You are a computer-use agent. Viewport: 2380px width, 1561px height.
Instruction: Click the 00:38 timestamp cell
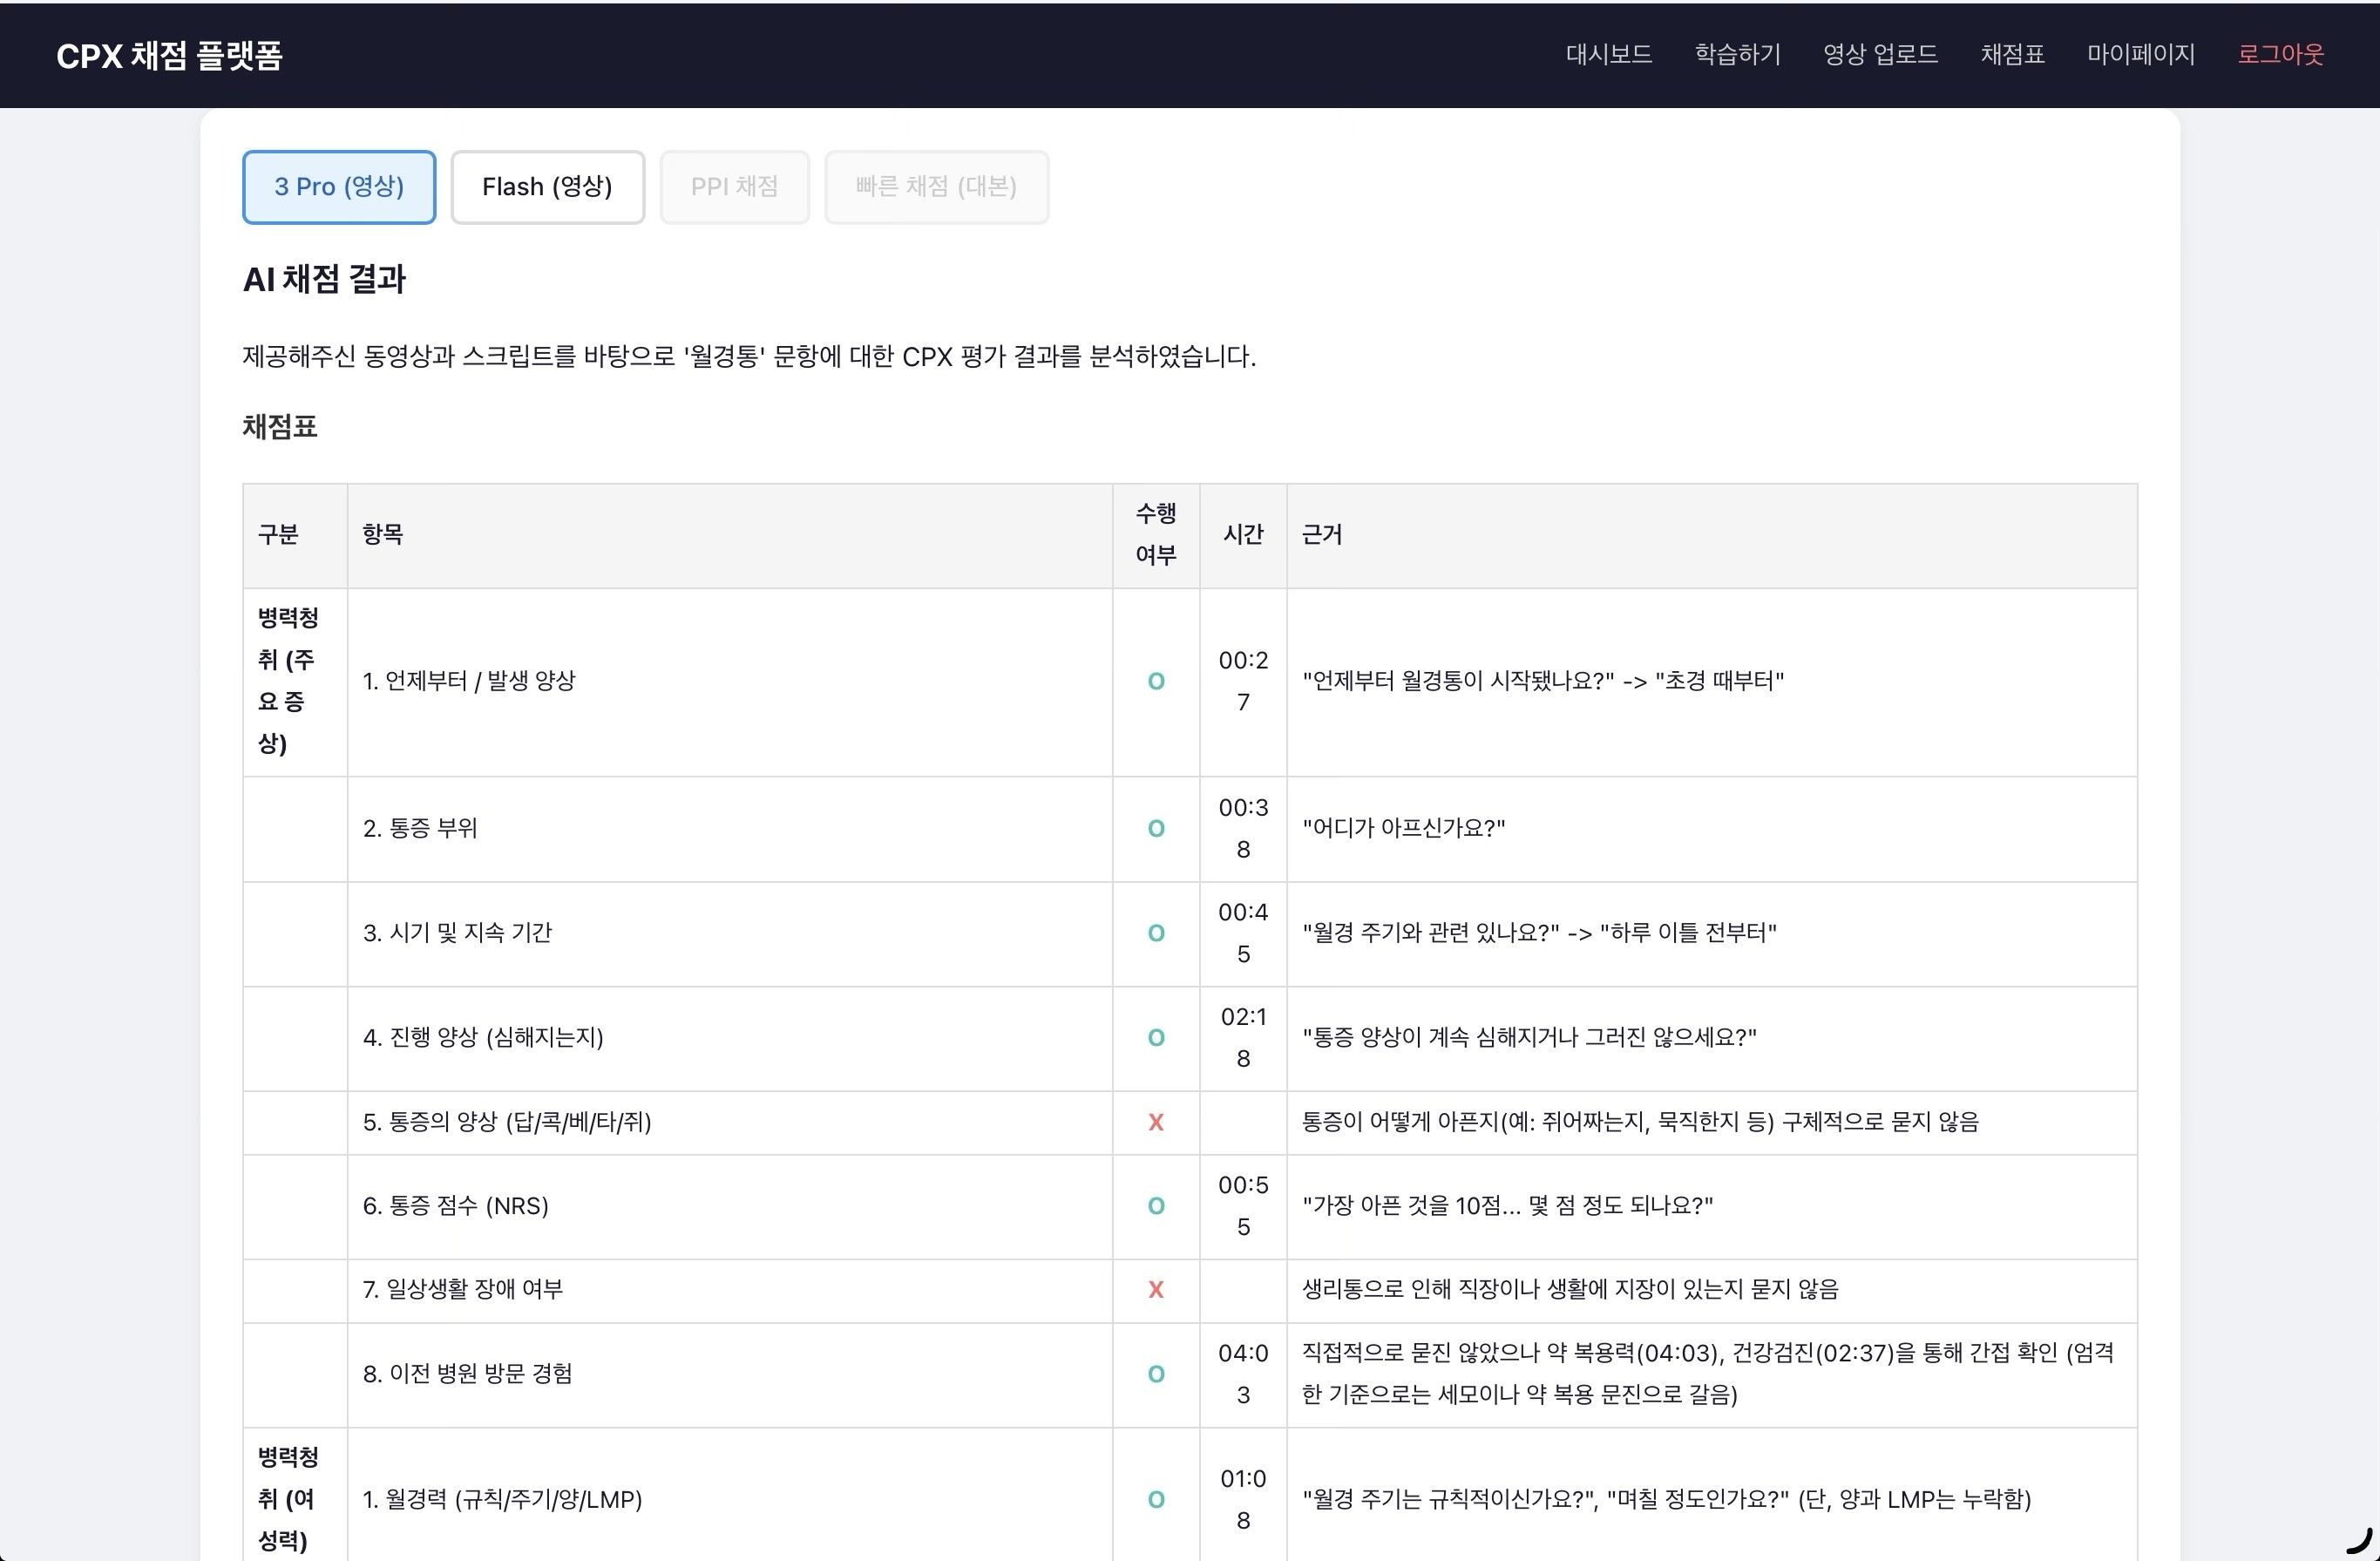1243,828
